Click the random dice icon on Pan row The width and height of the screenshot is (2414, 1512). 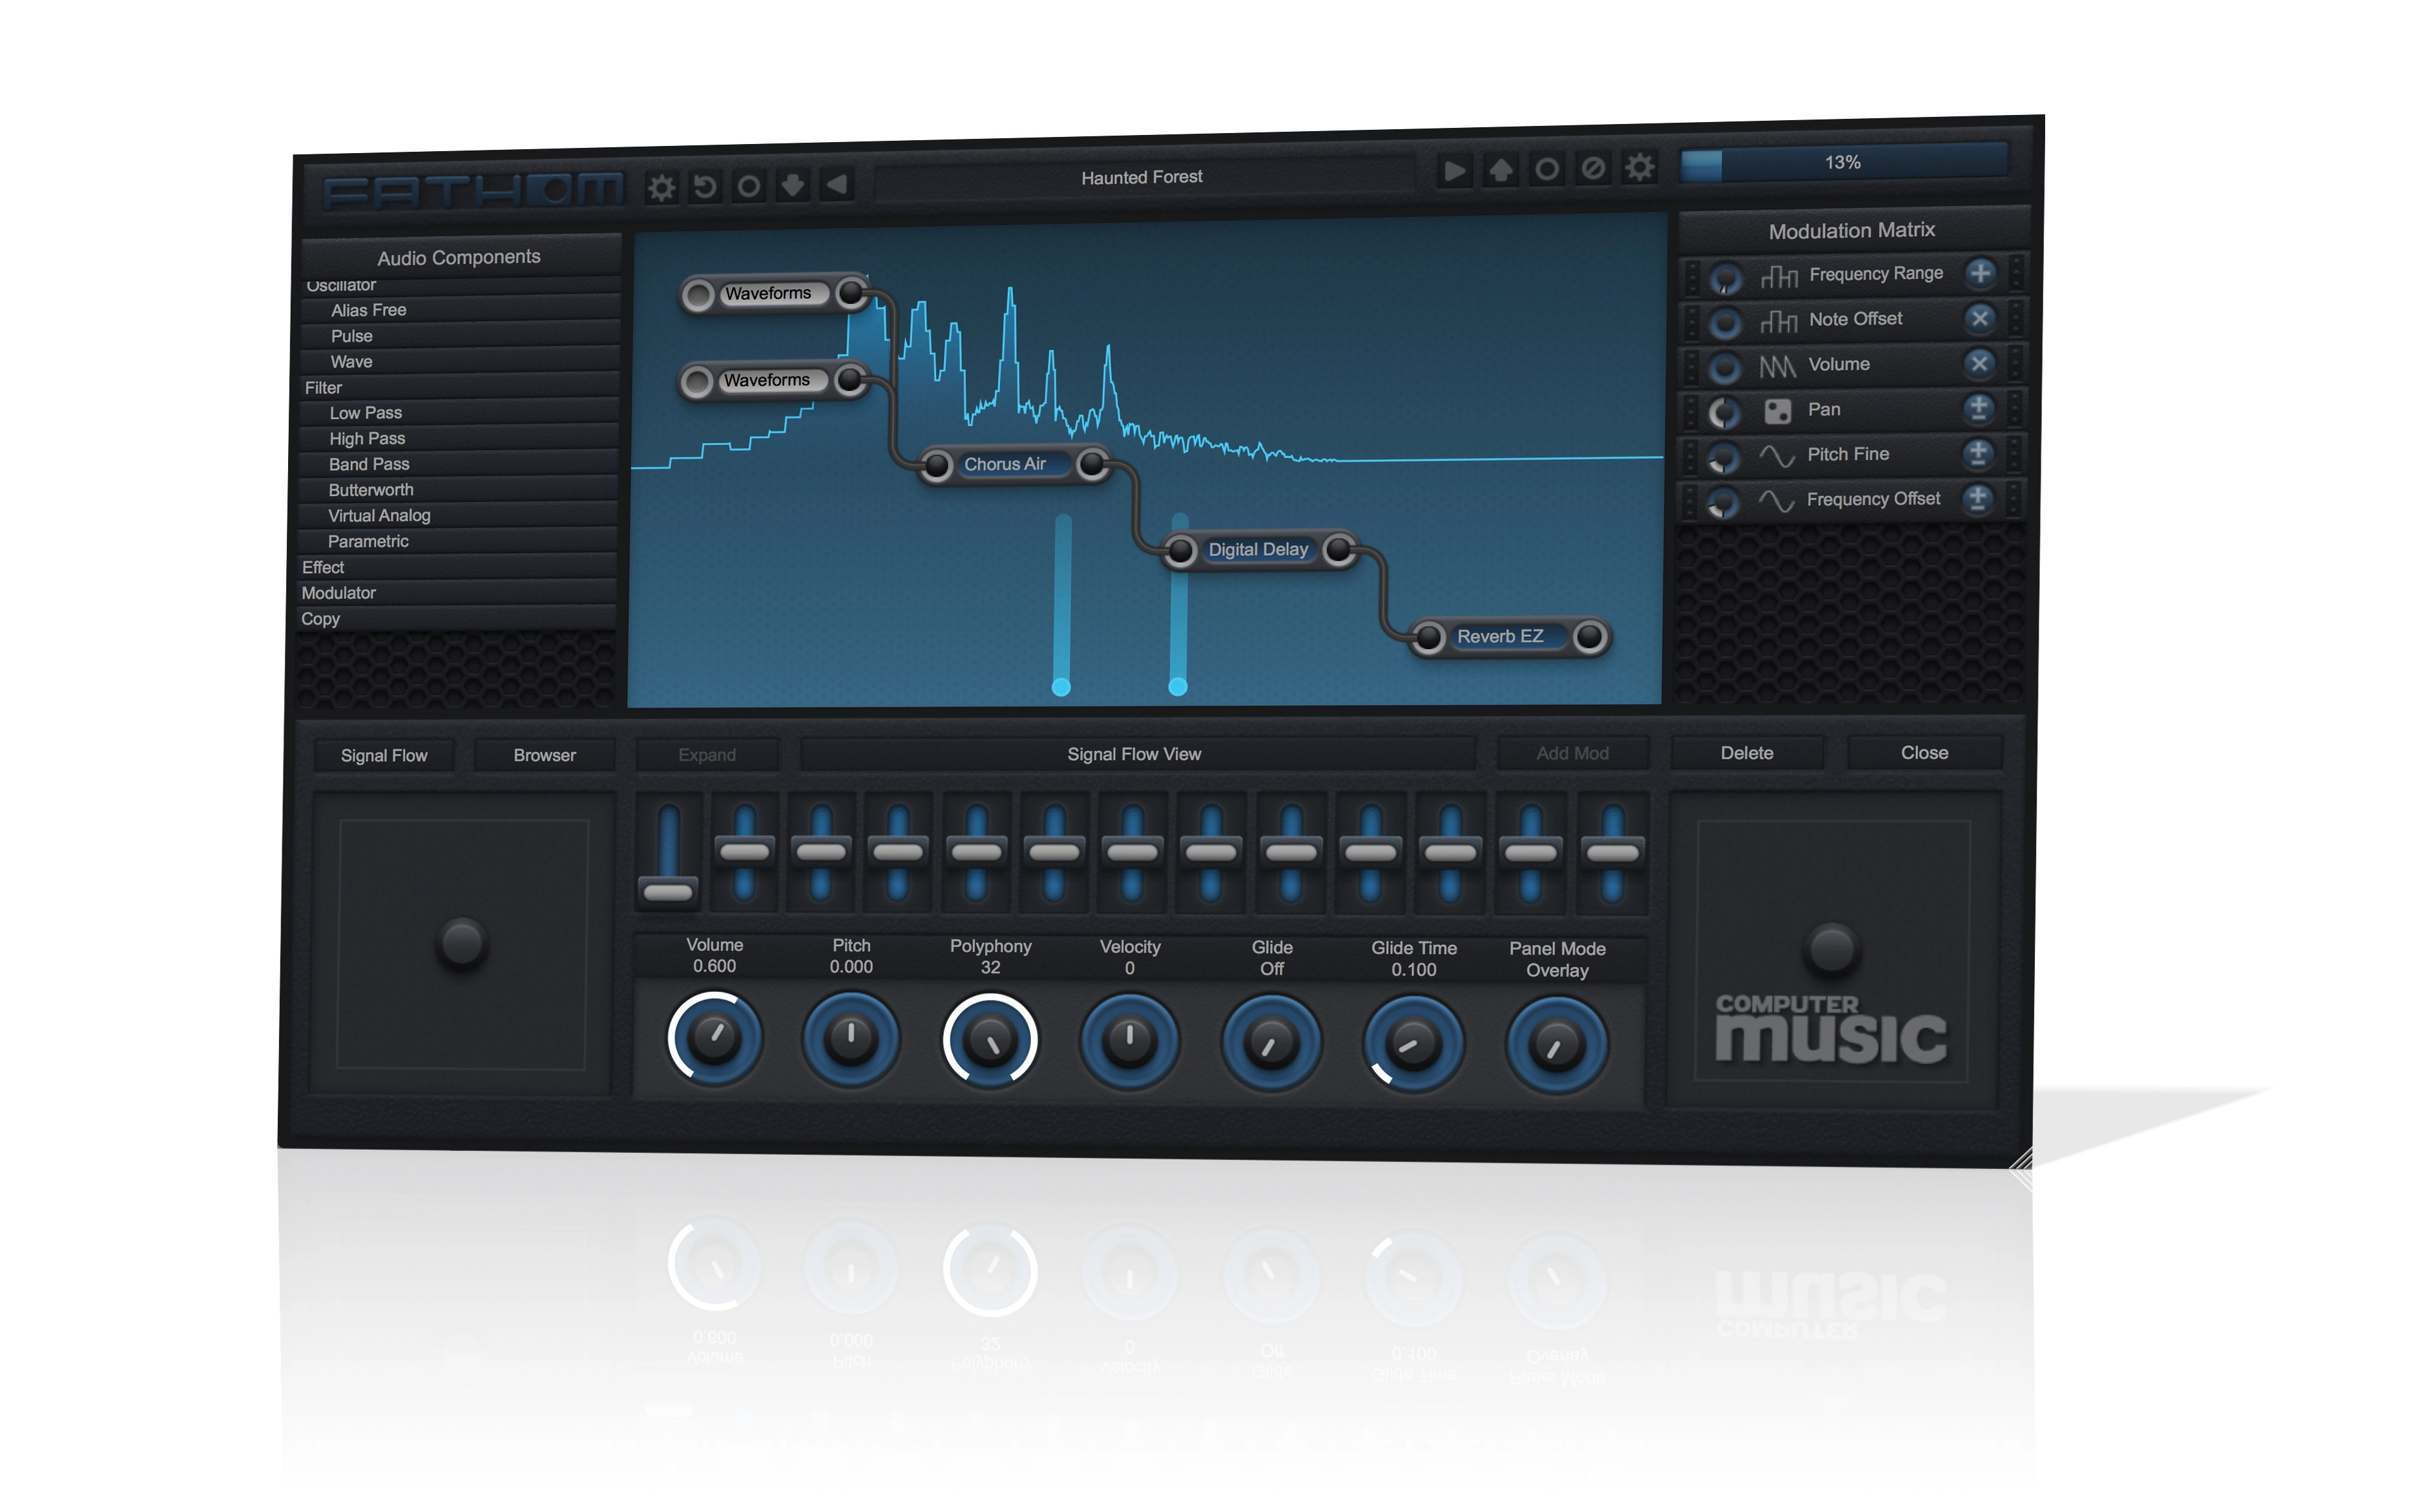pos(1778,411)
